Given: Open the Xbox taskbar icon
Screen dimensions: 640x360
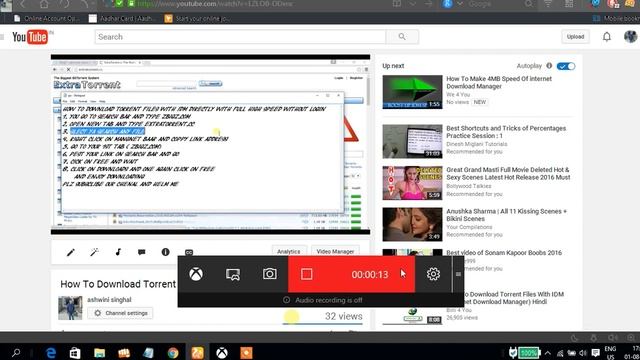Looking at the screenshot, I should [222, 353].
